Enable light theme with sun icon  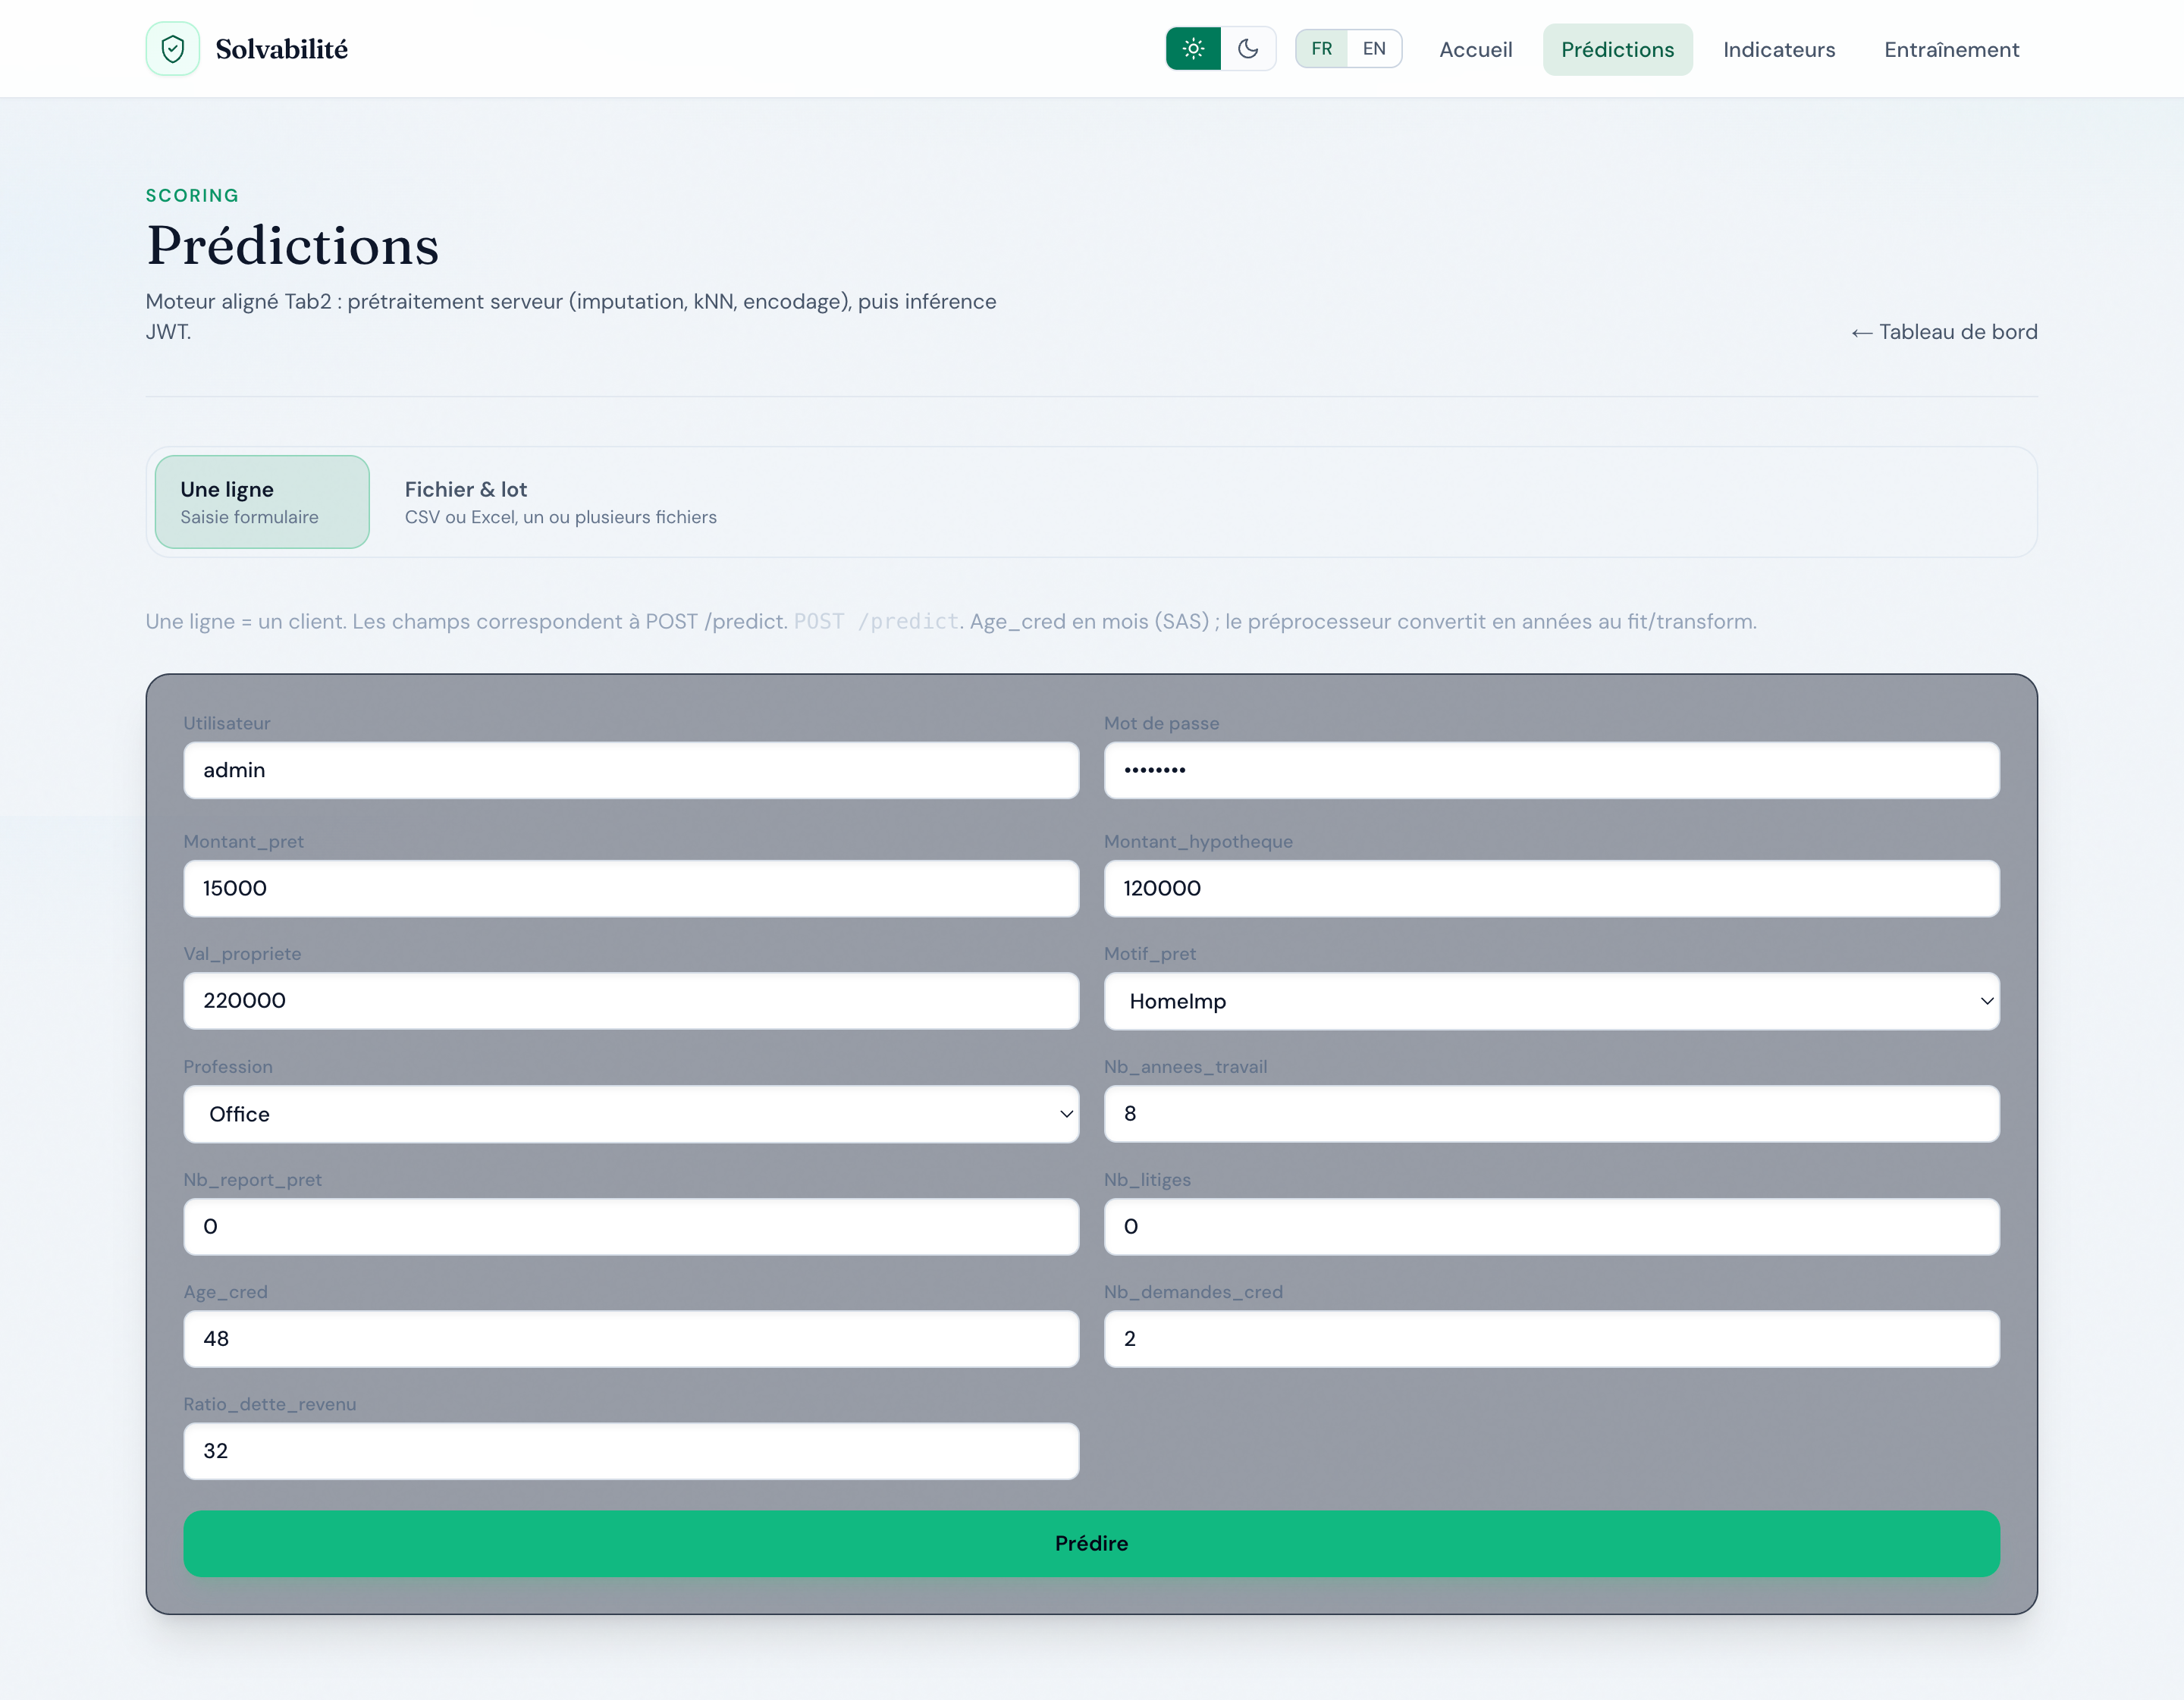pos(1193,49)
